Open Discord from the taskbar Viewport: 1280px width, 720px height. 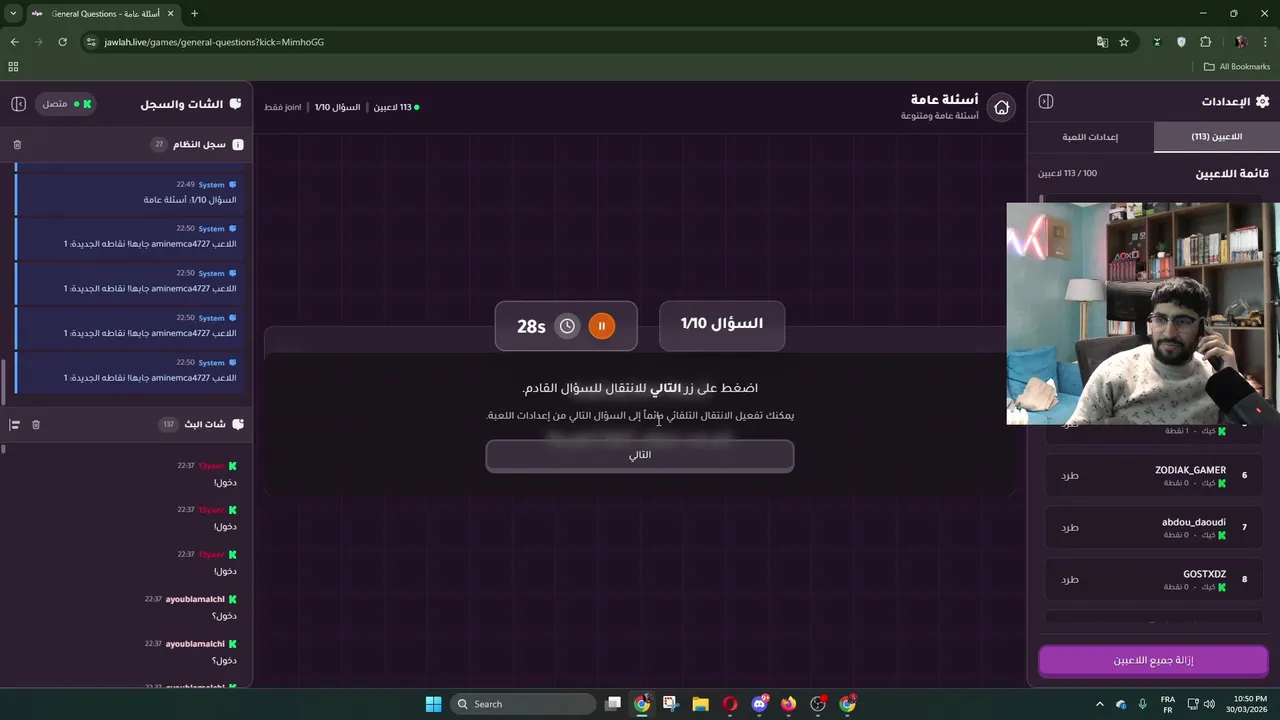[x=759, y=704]
